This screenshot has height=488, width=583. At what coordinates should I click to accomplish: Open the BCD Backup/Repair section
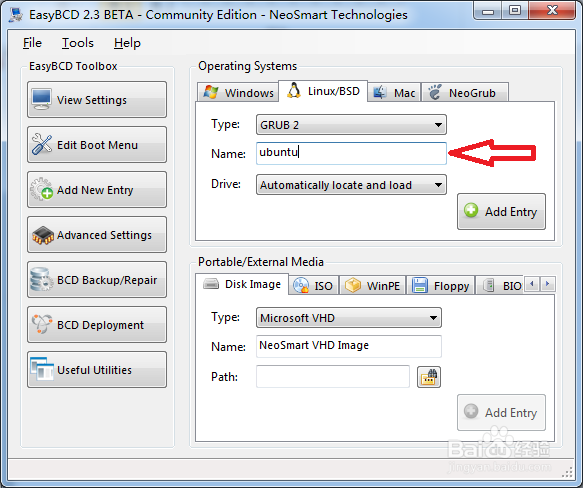click(x=97, y=280)
